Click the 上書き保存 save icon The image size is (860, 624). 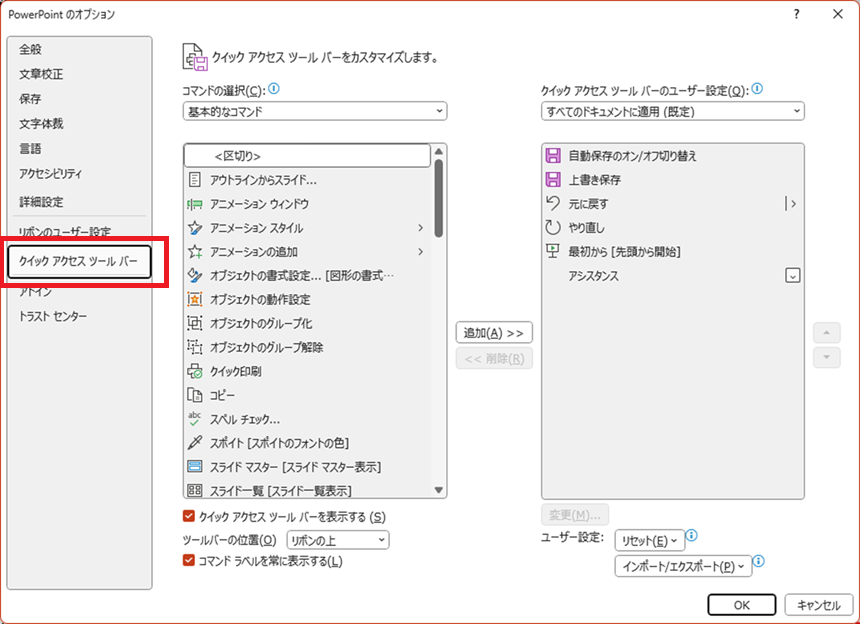[553, 180]
